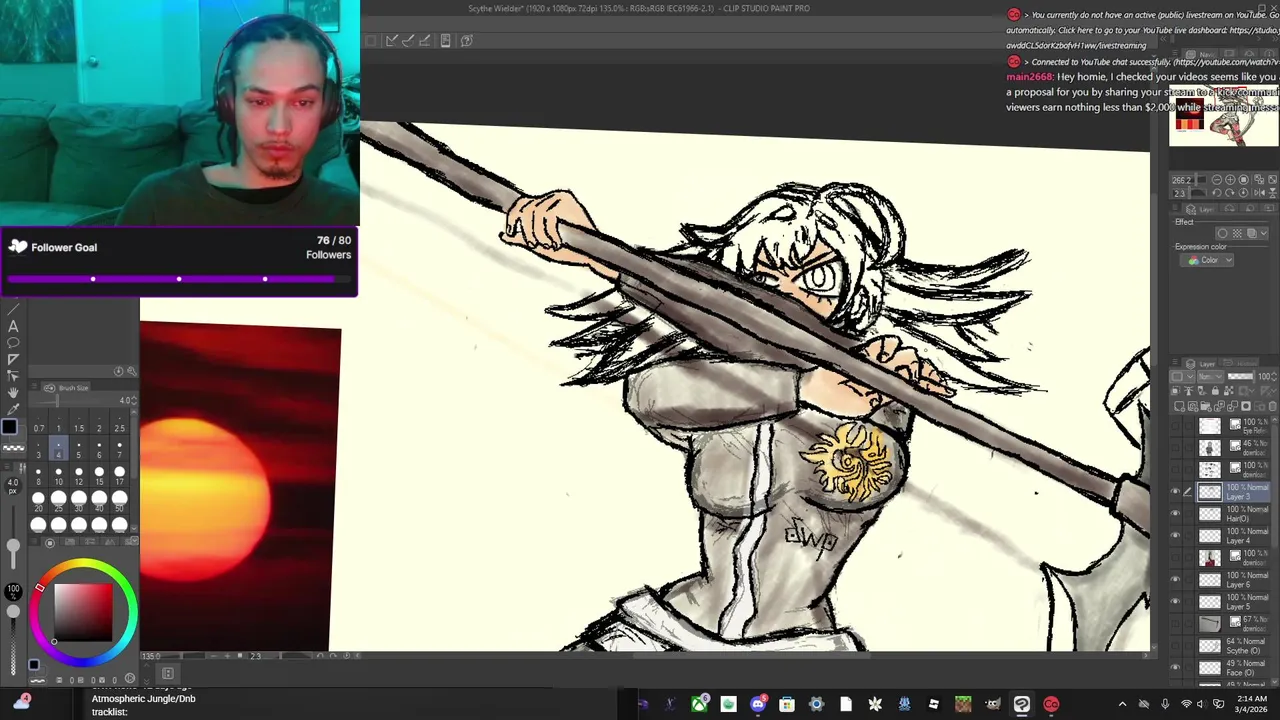Select the Eyedropper tool
Screen dimensions: 1280x720
[x=13, y=409]
